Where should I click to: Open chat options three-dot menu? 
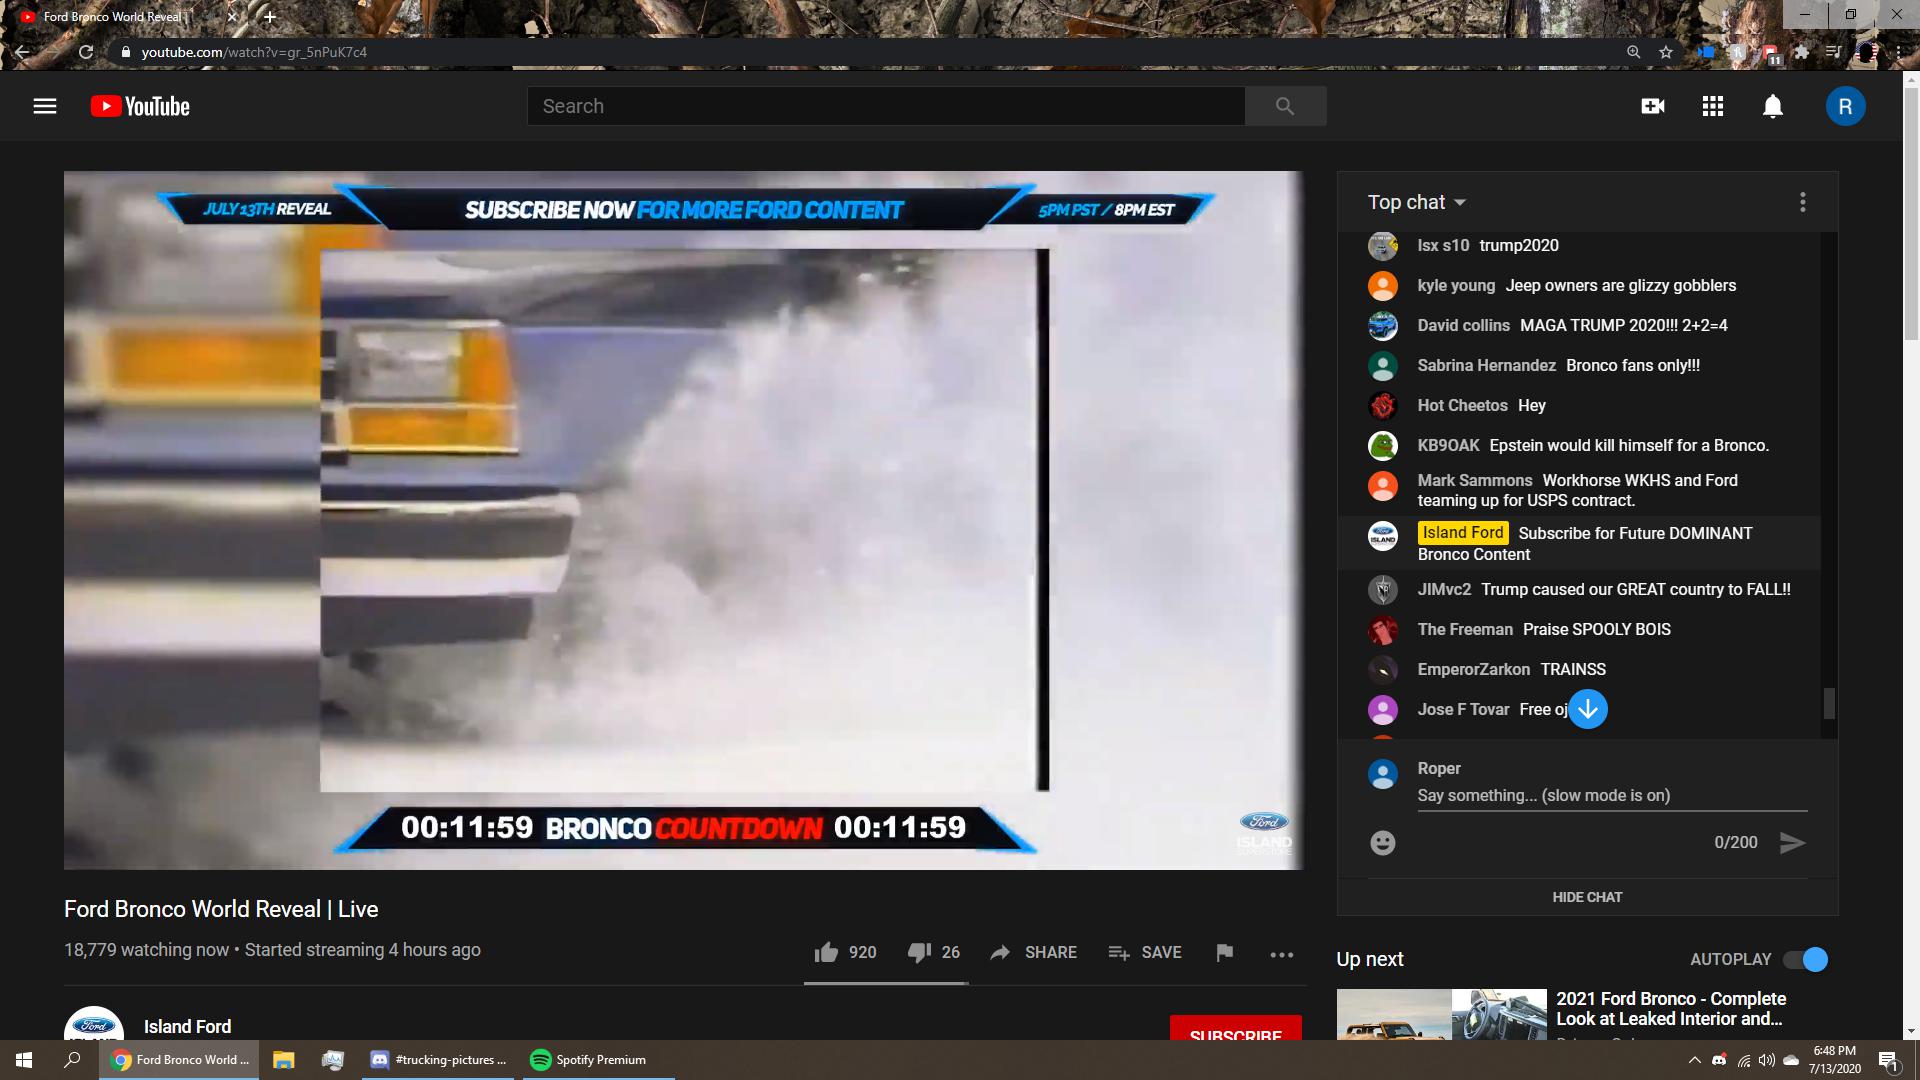coord(1802,202)
